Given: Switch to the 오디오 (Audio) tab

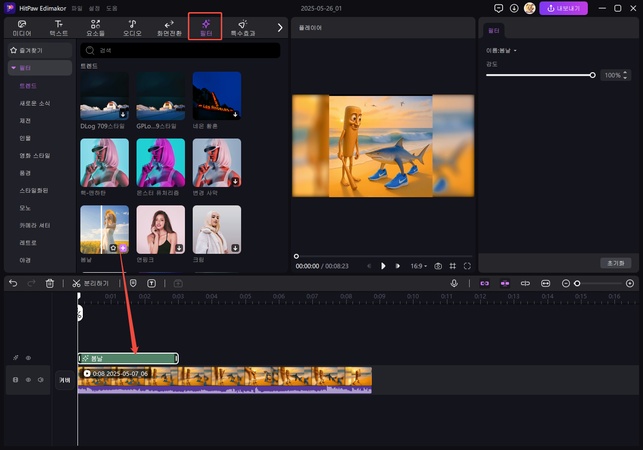Looking at the screenshot, I should pos(131,27).
